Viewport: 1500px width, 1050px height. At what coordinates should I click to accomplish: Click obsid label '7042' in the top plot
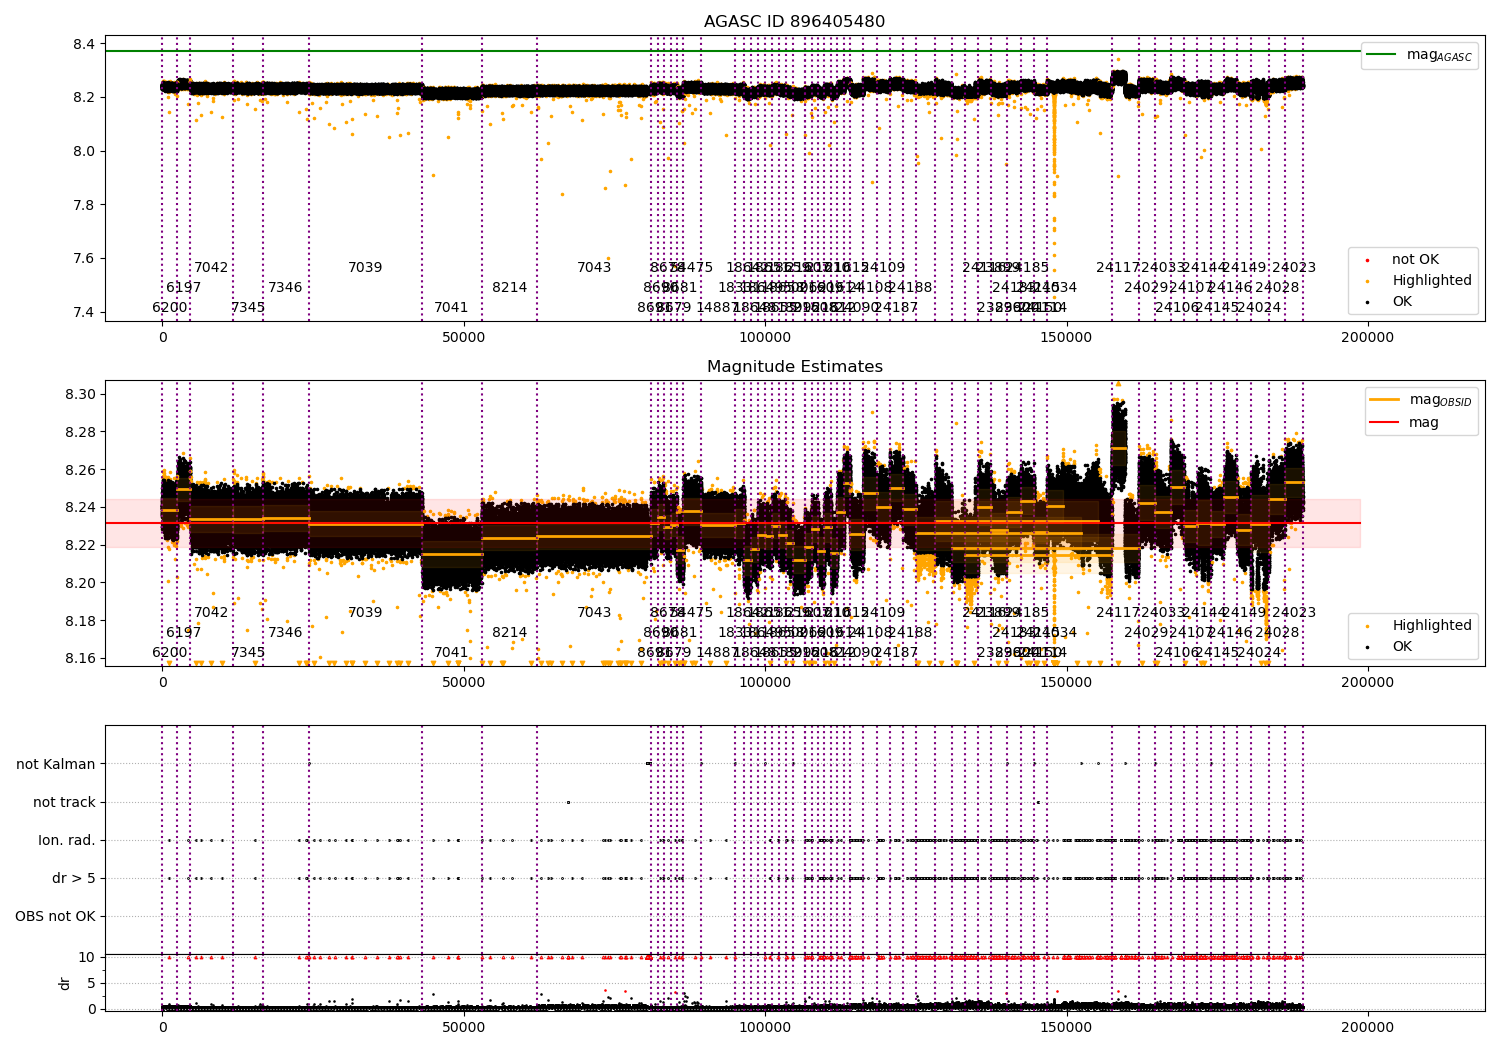(211, 268)
